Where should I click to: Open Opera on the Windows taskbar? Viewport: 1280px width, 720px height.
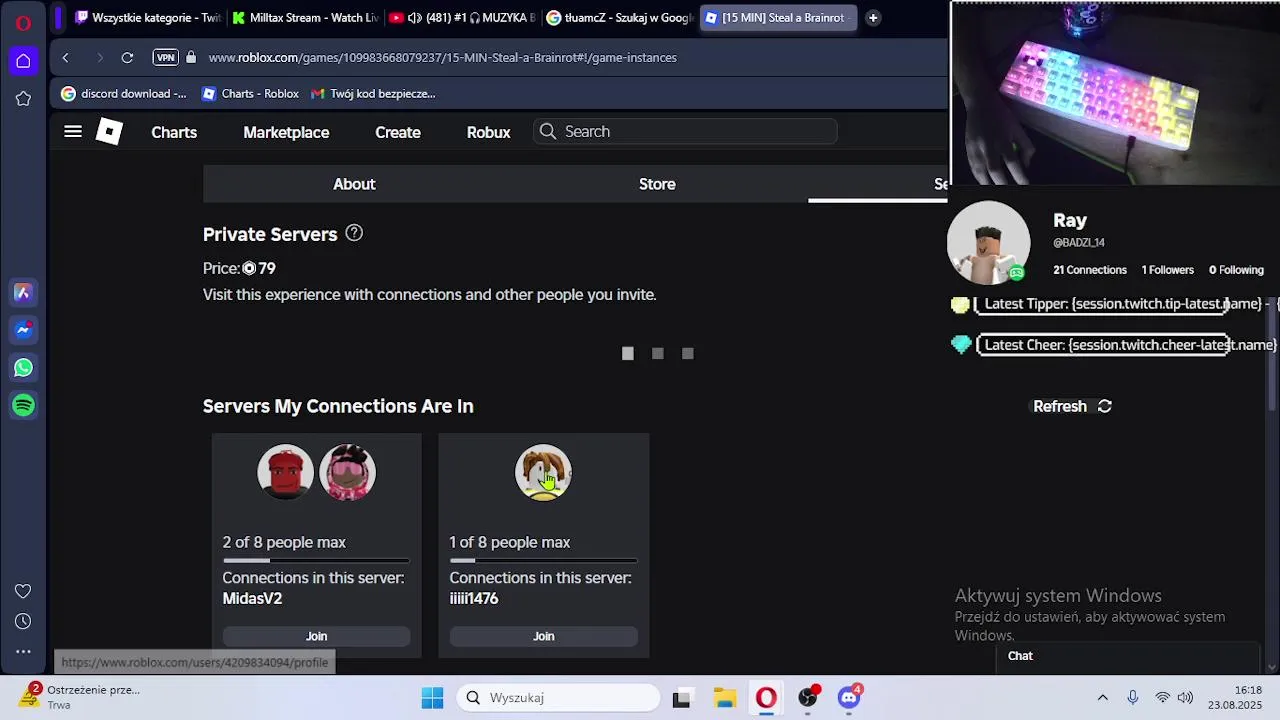pos(766,698)
